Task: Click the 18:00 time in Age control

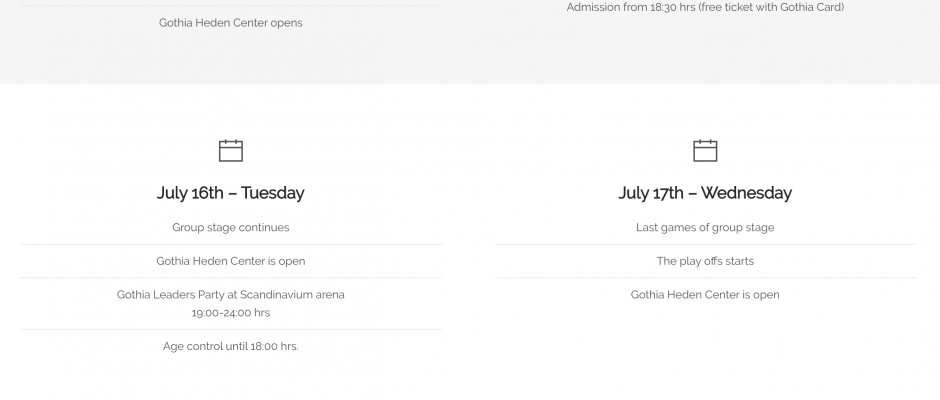Action: [264, 346]
